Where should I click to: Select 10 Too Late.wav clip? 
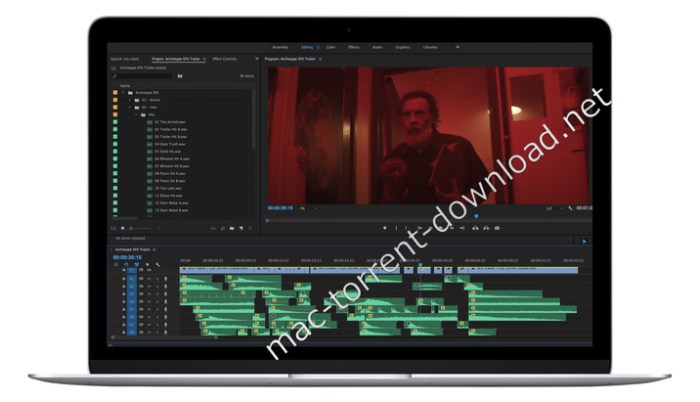click(x=168, y=188)
